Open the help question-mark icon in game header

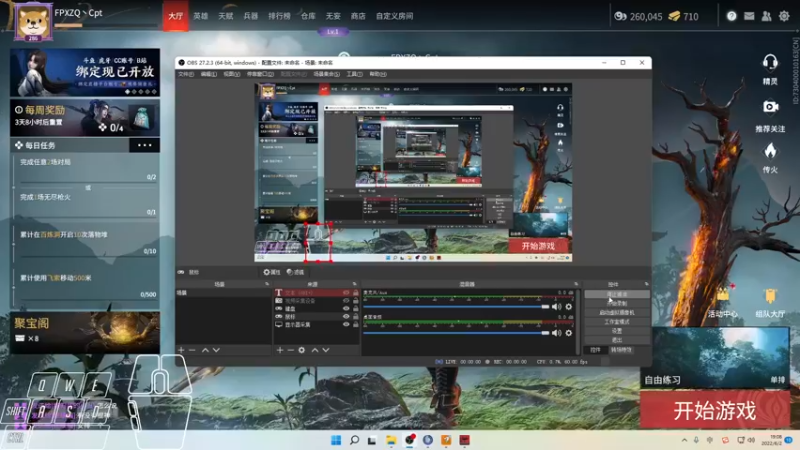click(x=732, y=16)
